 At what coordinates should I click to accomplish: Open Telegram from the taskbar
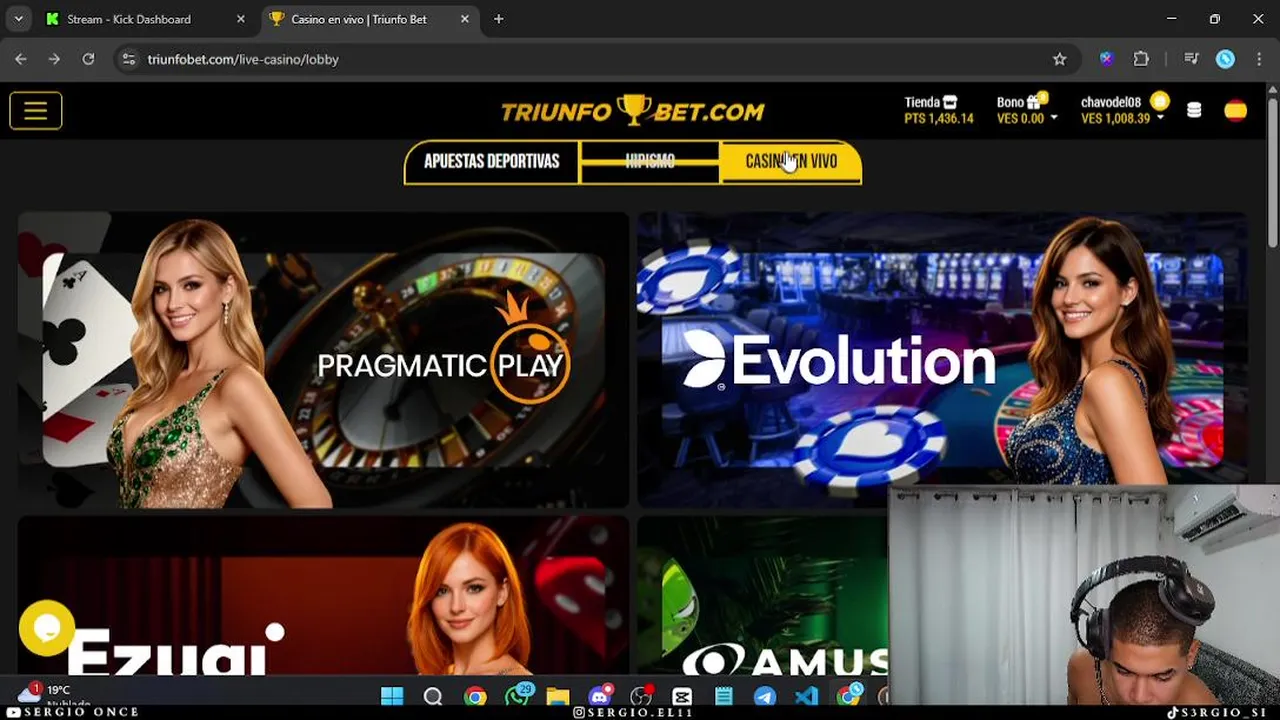coord(765,696)
